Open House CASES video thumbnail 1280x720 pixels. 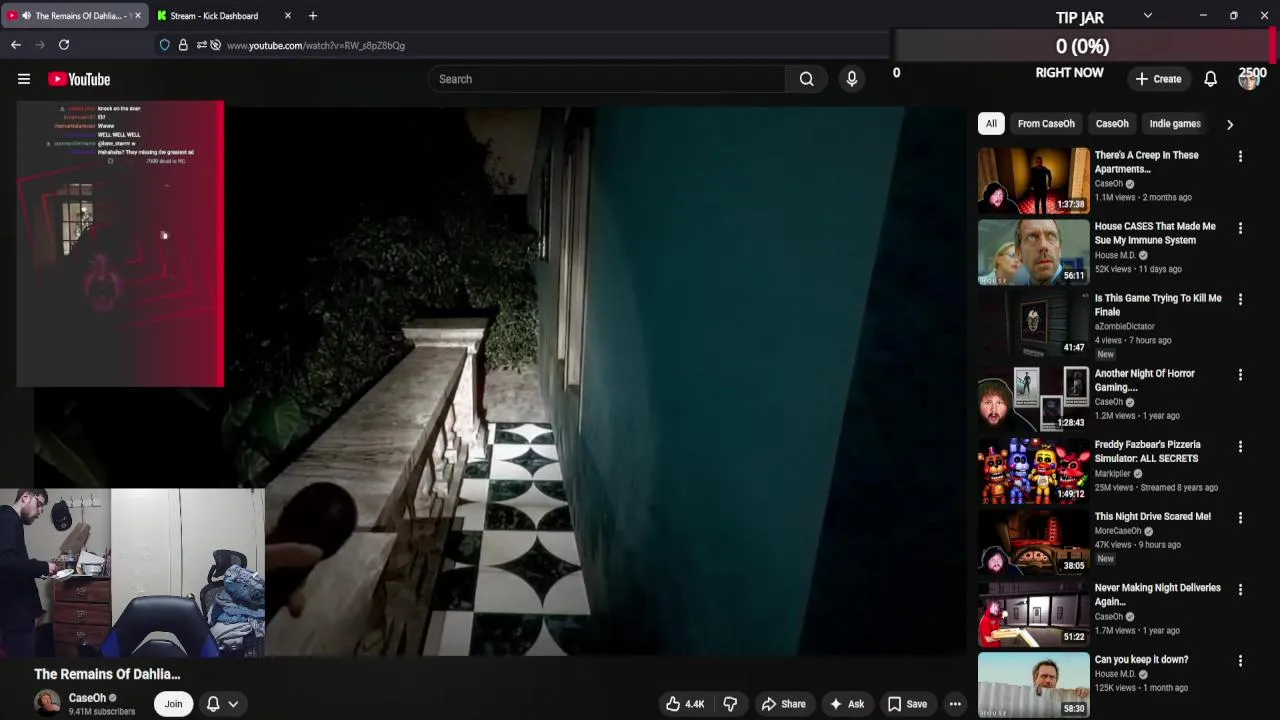click(x=1034, y=252)
